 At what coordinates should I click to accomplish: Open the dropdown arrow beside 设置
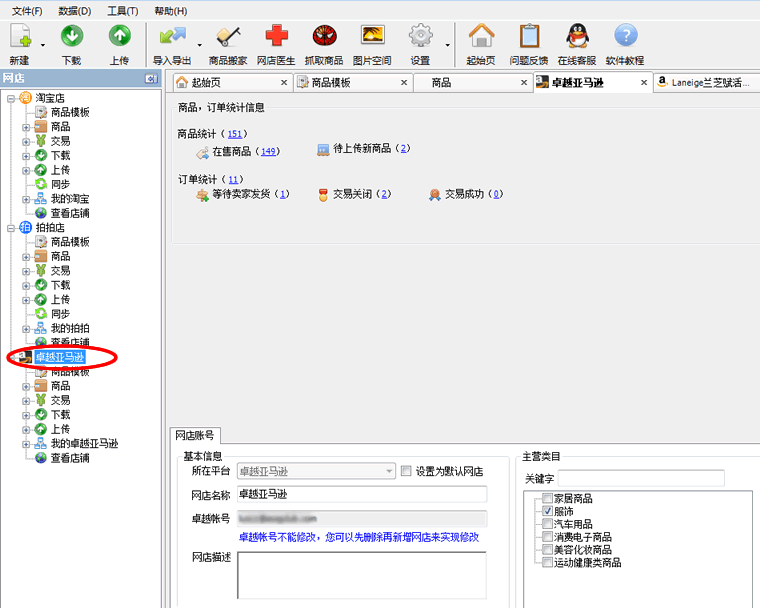pos(447,45)
